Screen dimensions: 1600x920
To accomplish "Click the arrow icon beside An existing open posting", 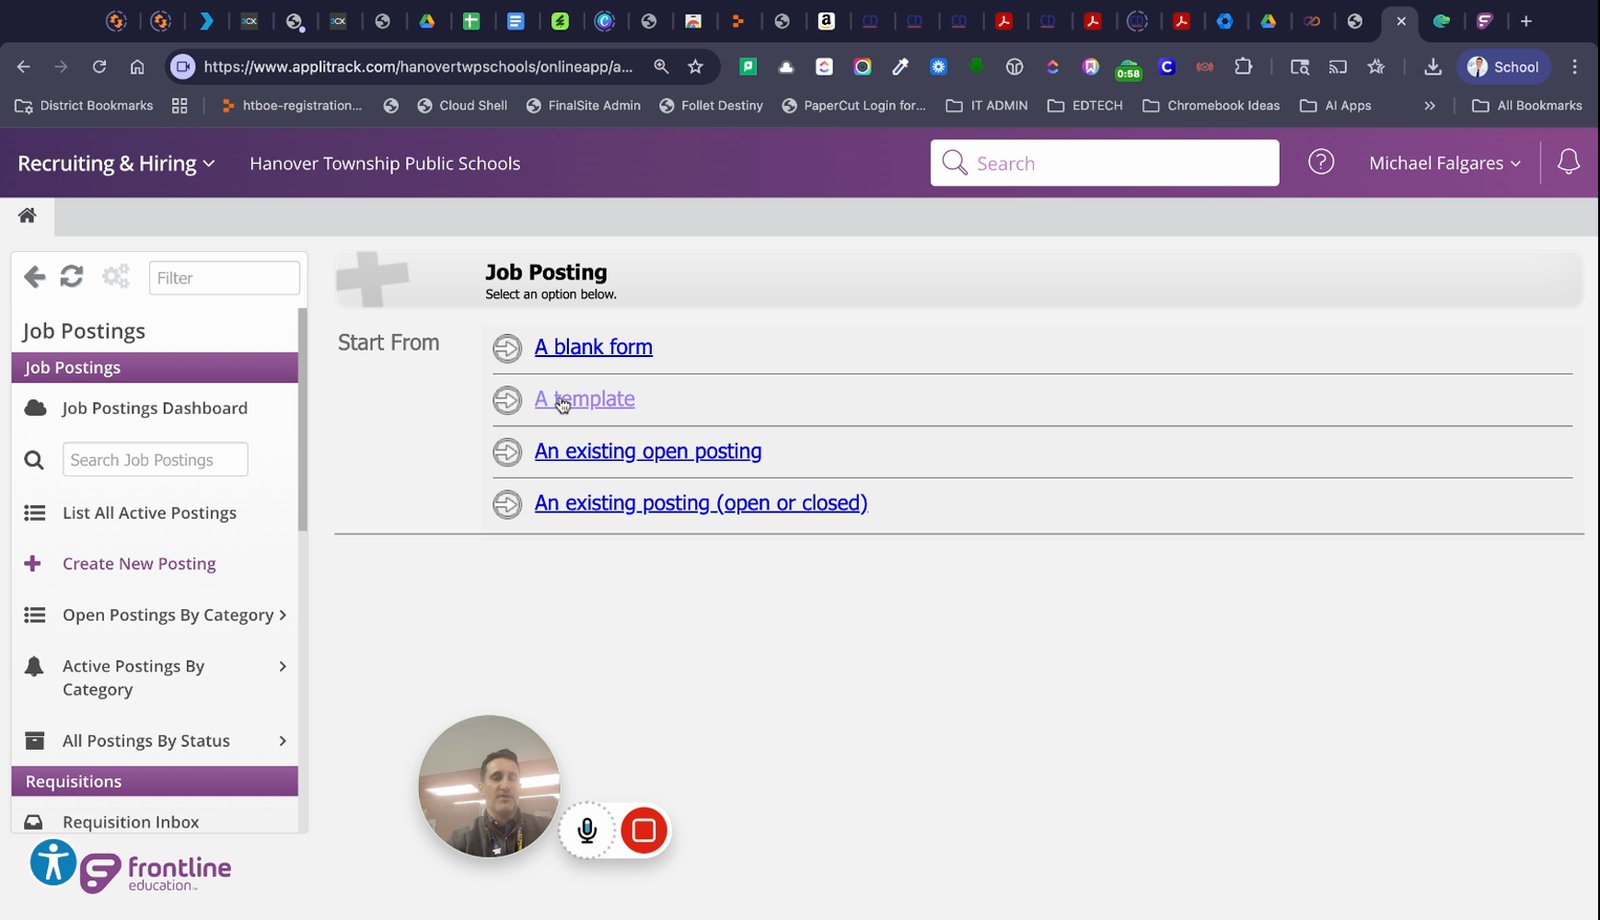I will (507, 452).
